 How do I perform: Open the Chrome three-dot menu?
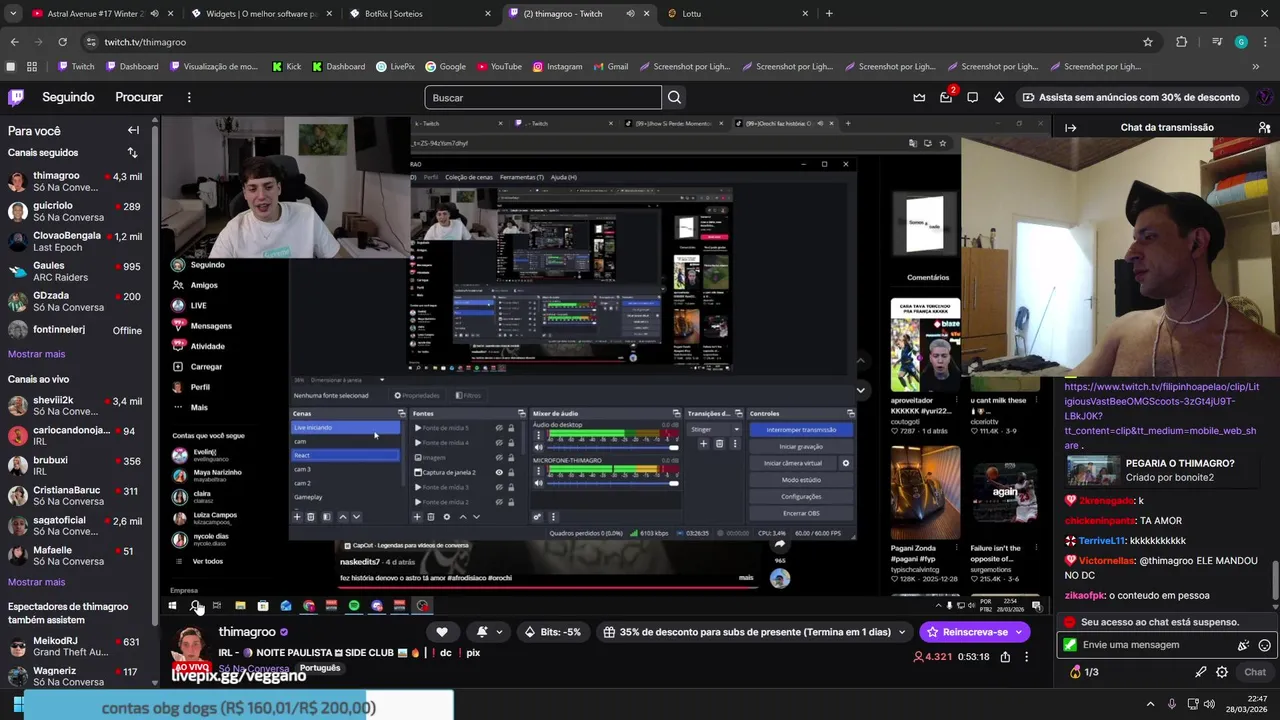tap(1265, 42)
